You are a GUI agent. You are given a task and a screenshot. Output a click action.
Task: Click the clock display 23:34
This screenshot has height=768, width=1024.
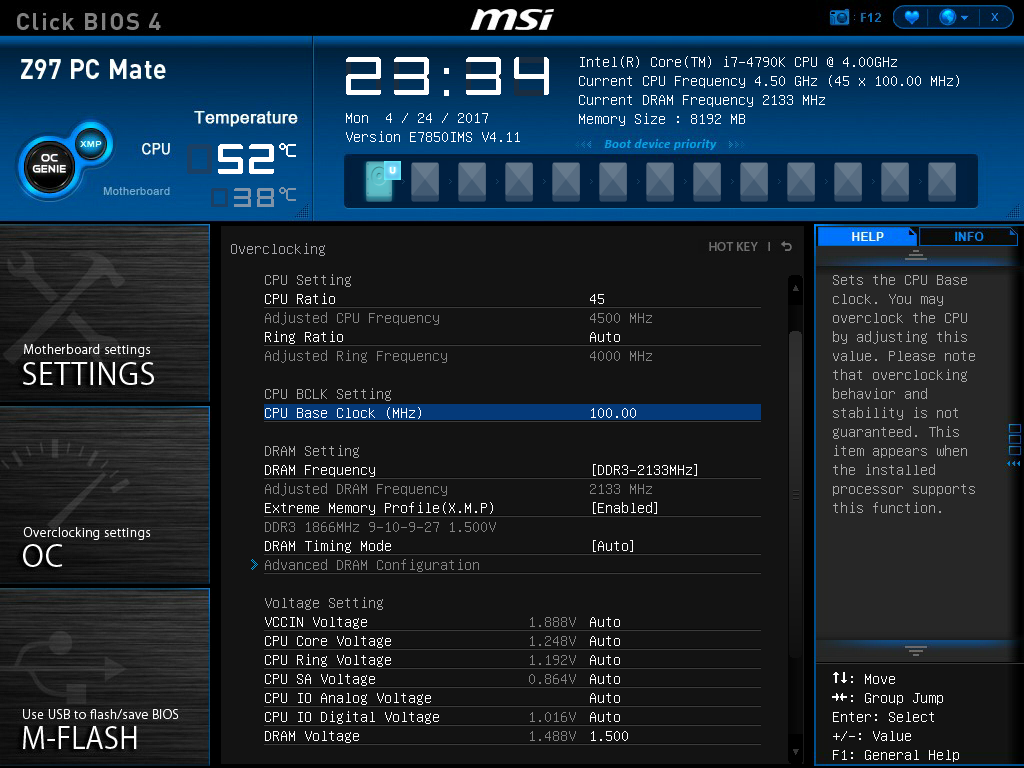448,76
